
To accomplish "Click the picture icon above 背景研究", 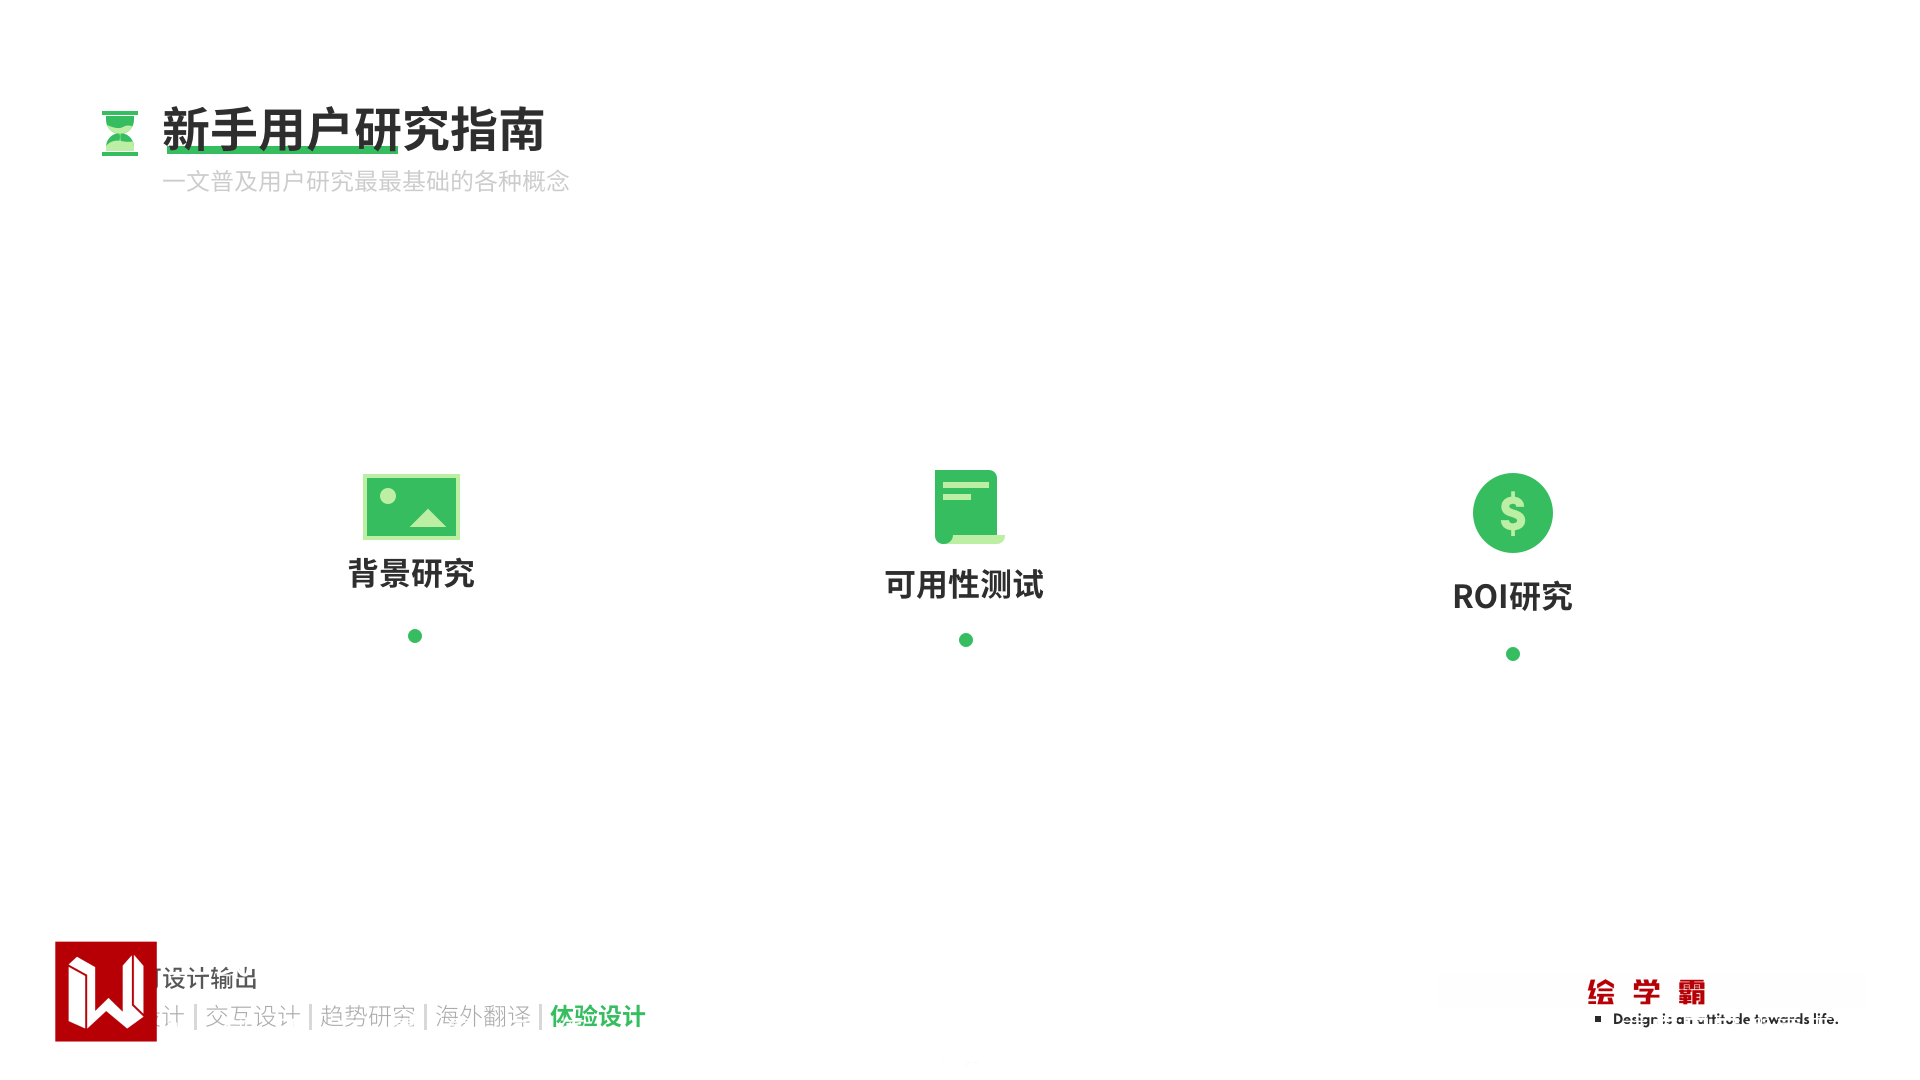I will click(x=411, y=507).
